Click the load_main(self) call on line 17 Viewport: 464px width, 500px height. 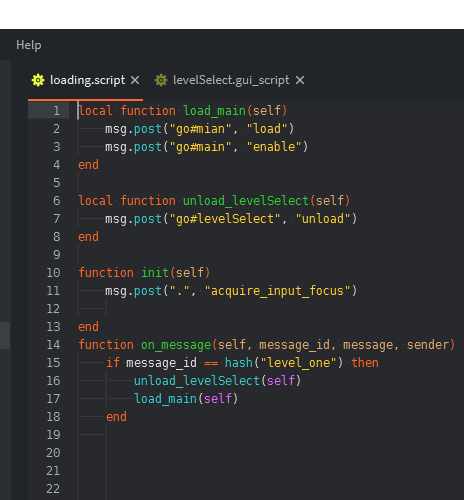tap(186, 399)
